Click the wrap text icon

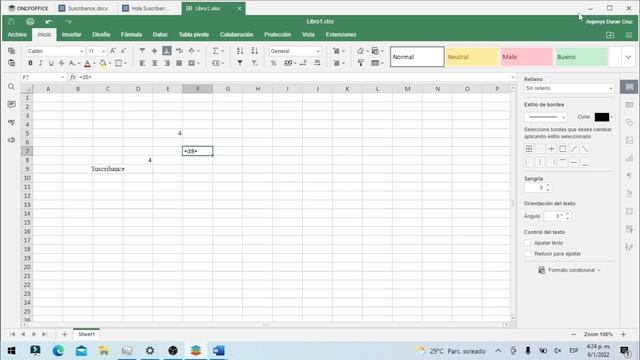click(179, 51)
